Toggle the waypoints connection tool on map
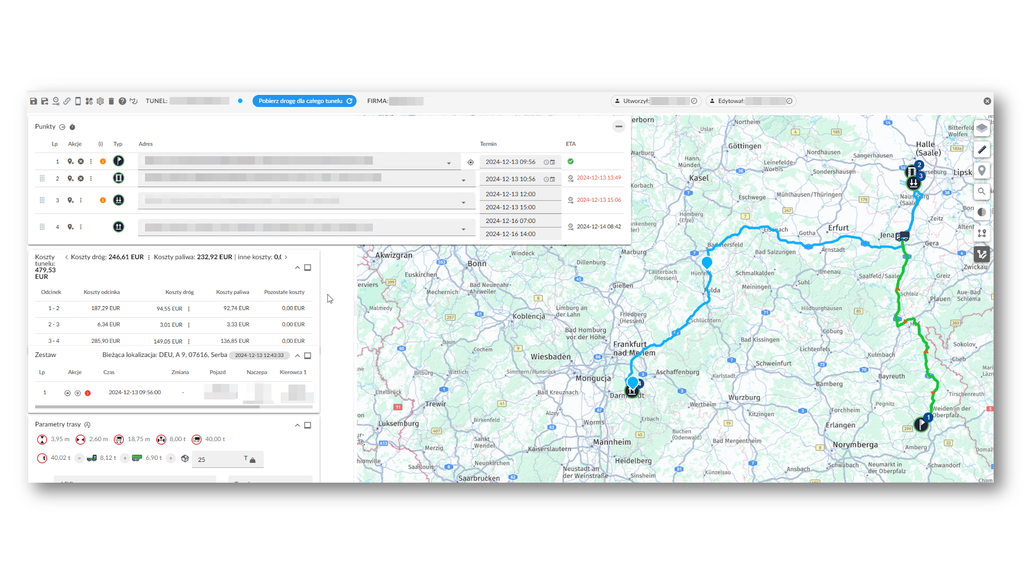The width and height of the screenshot is (1024, 576). pyautogui.click(x=982, y=233)
